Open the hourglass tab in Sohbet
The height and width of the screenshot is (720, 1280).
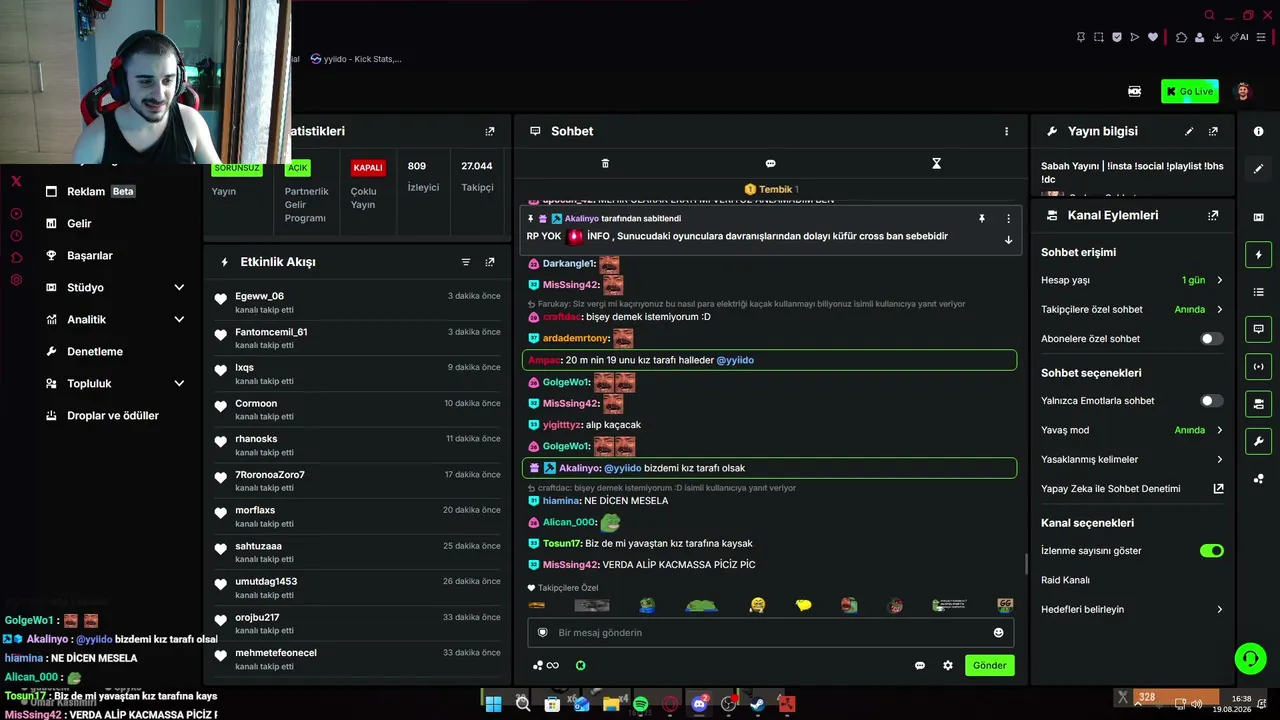click(936, 163)
